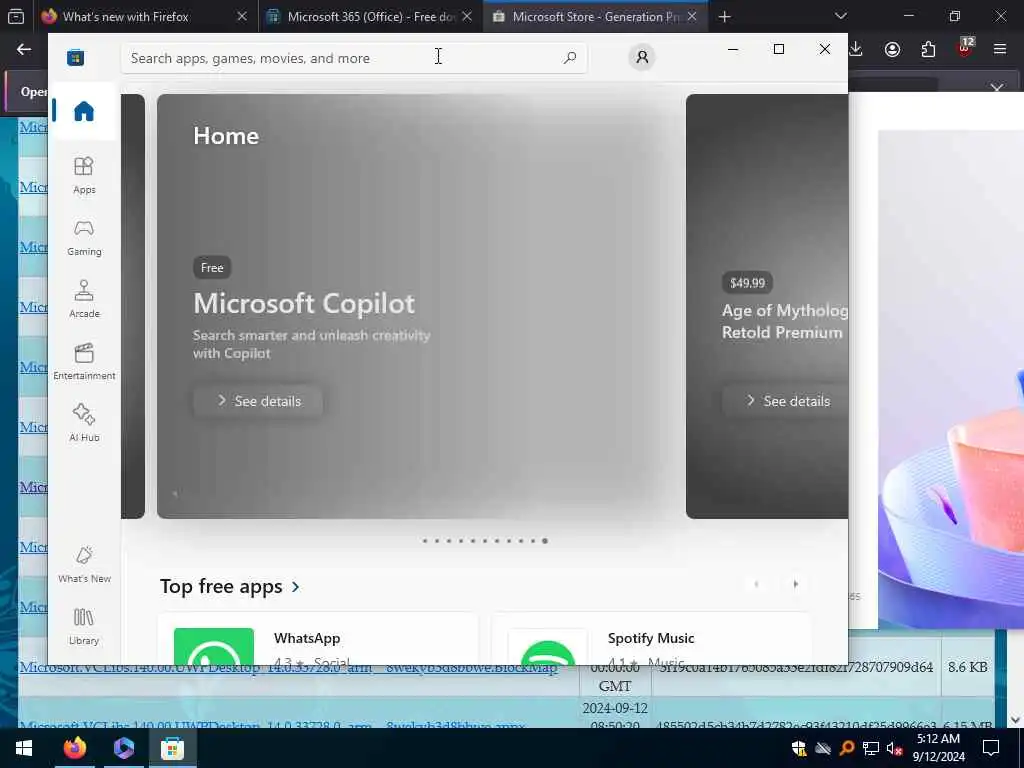Open the taskbar clock showing 5:12 AM
The image size is (1024, 768).
(938, 748)
